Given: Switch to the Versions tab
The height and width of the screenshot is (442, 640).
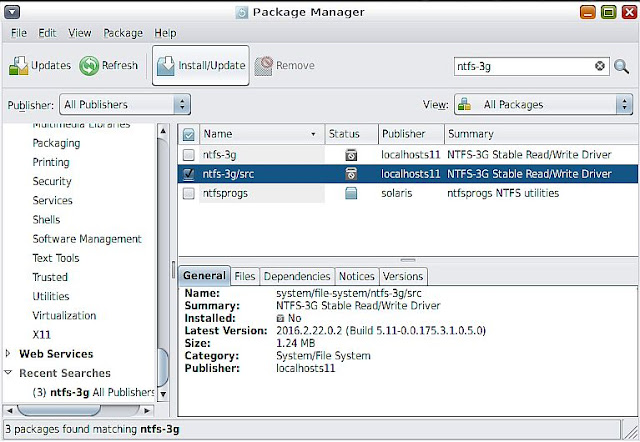Looking at the screenshot, I should click(403, 276).
